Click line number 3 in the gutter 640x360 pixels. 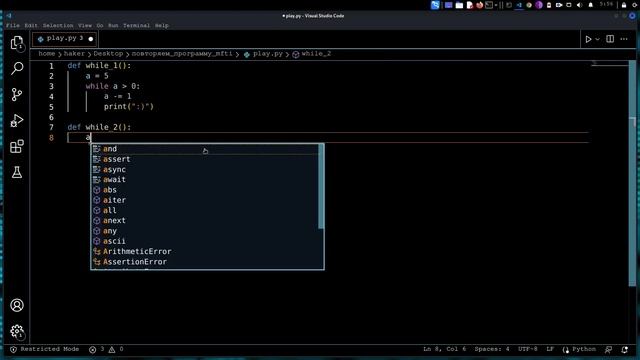[51, 86]
